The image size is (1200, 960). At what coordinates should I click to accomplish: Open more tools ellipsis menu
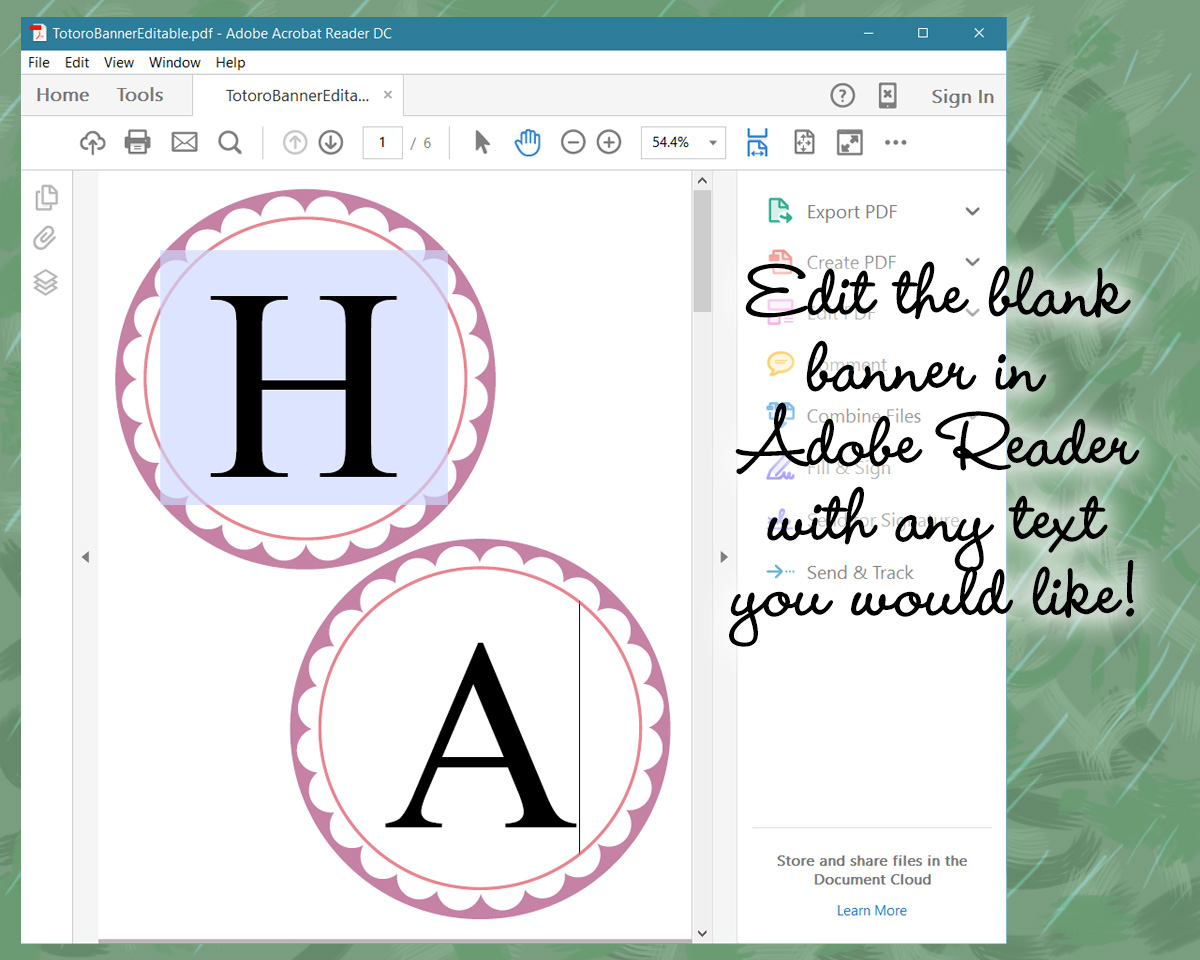coord(896,142)
